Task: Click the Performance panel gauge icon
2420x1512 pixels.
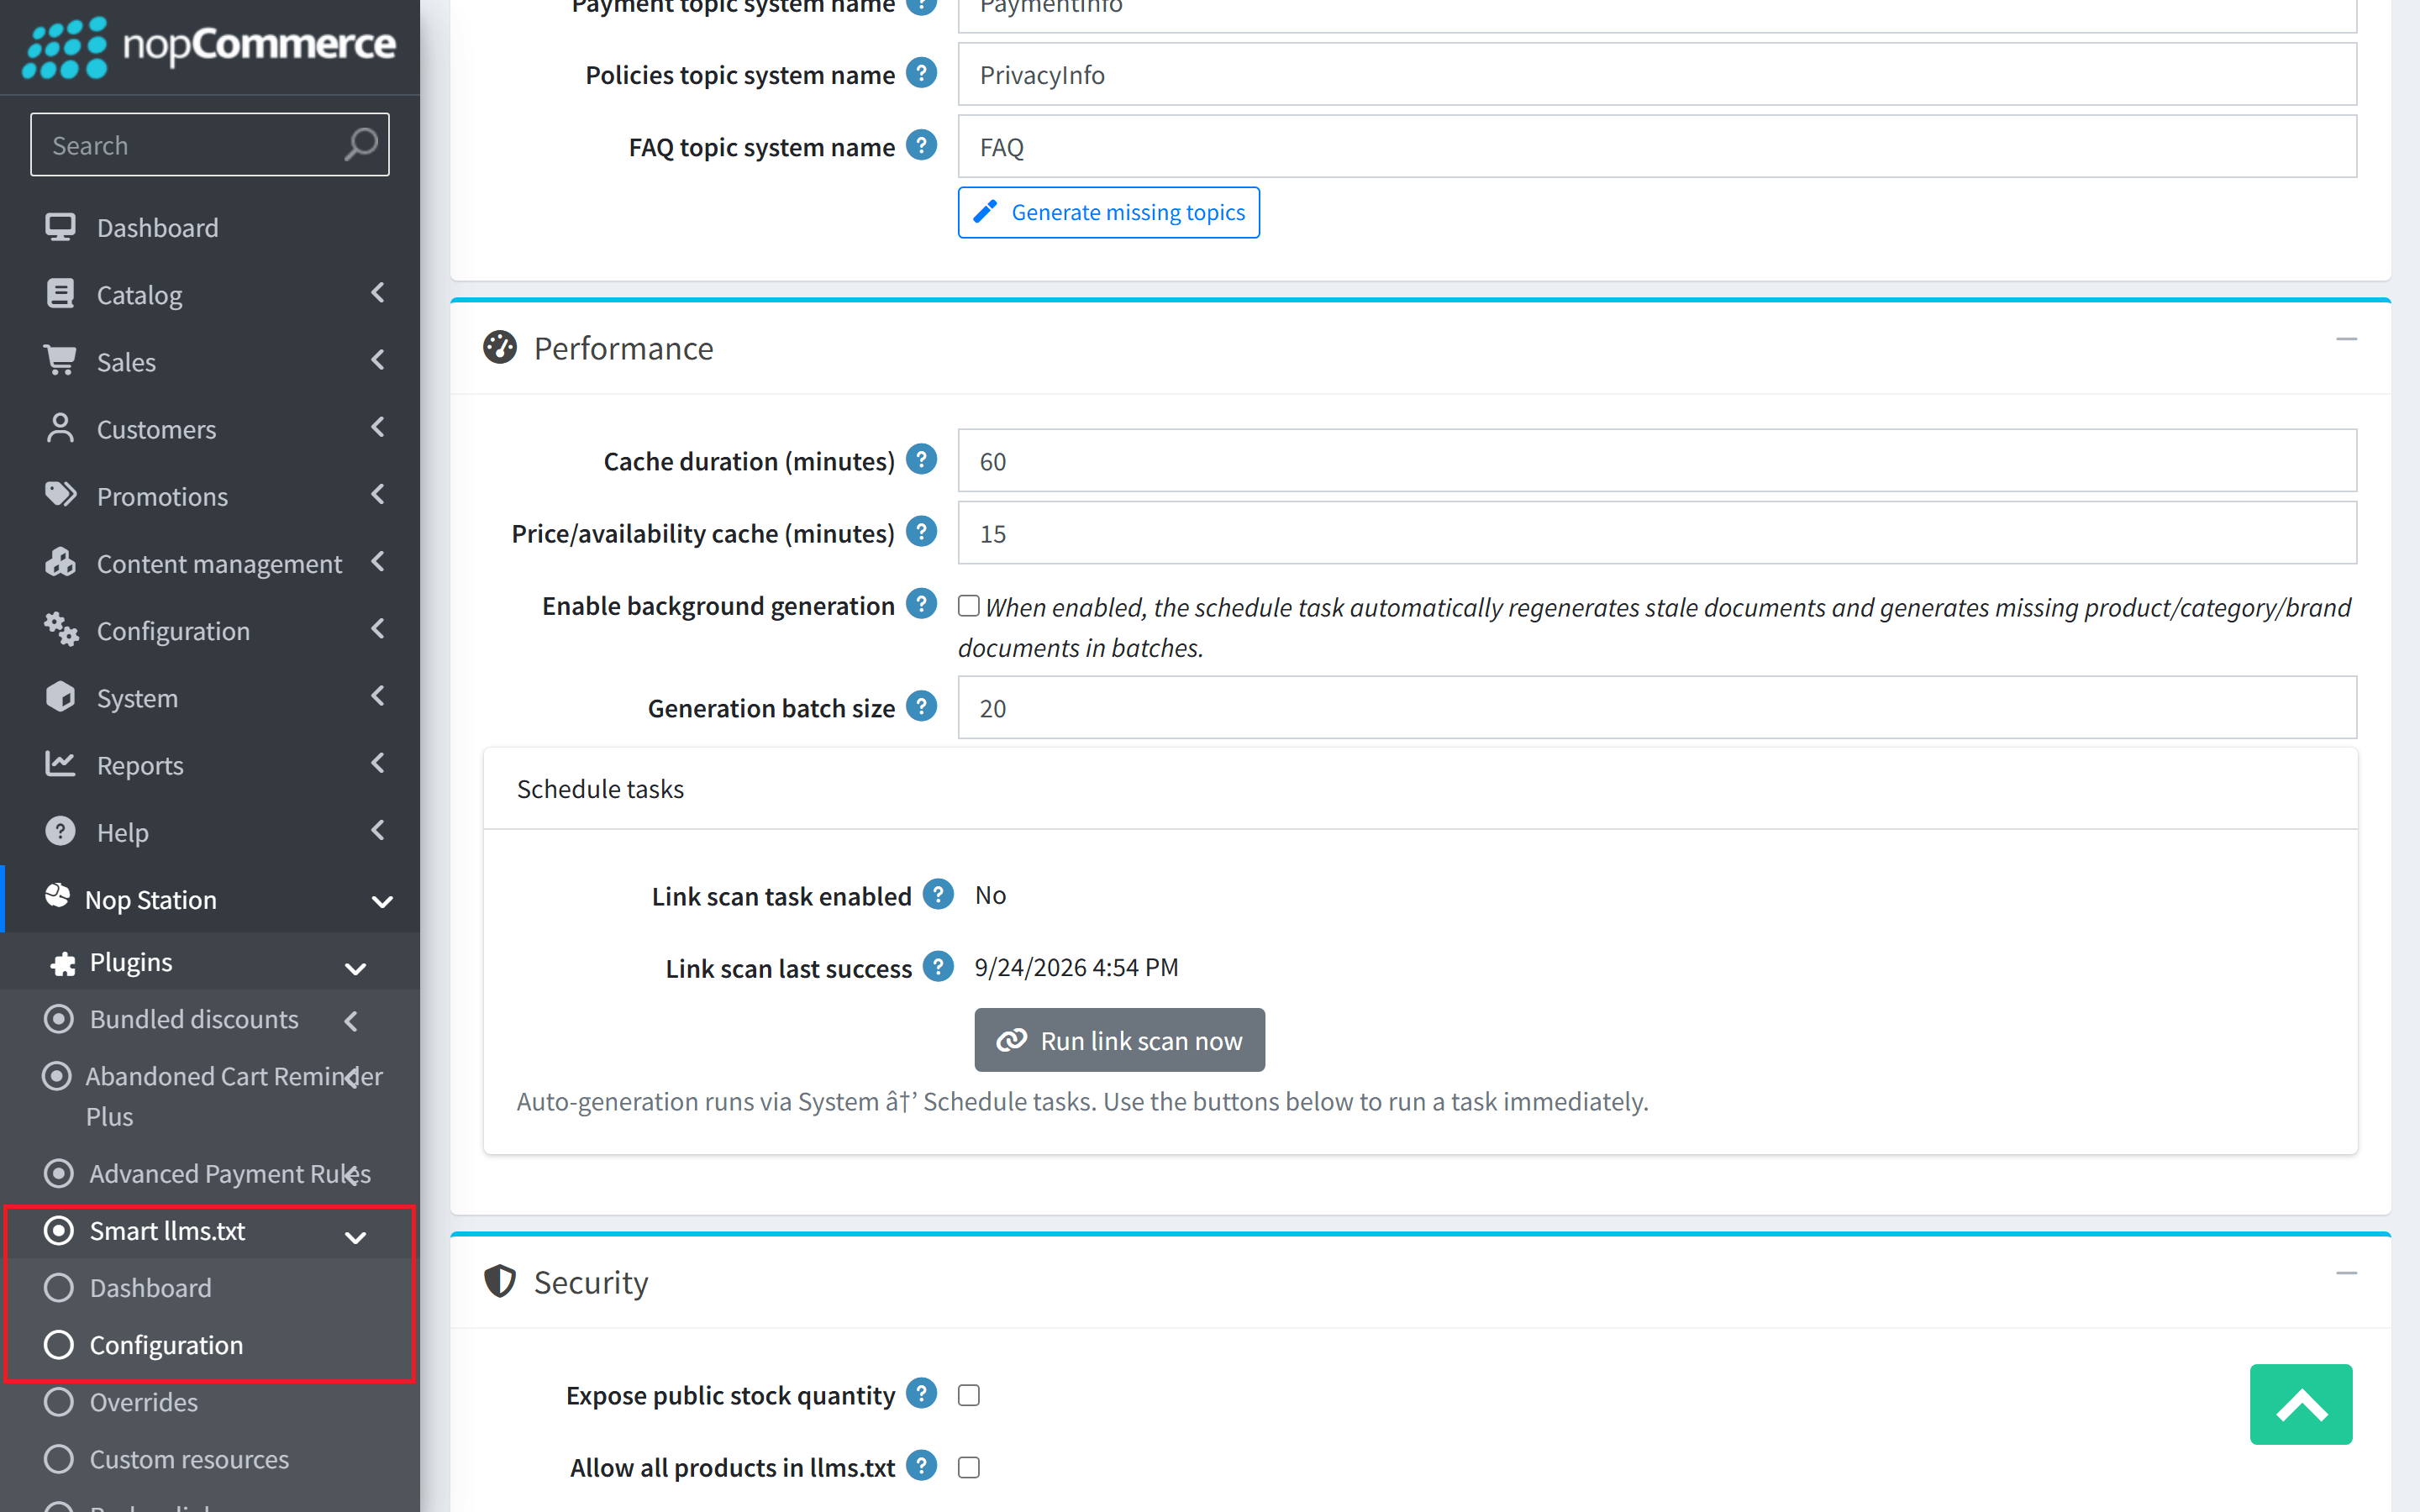Action: point(500,348)
